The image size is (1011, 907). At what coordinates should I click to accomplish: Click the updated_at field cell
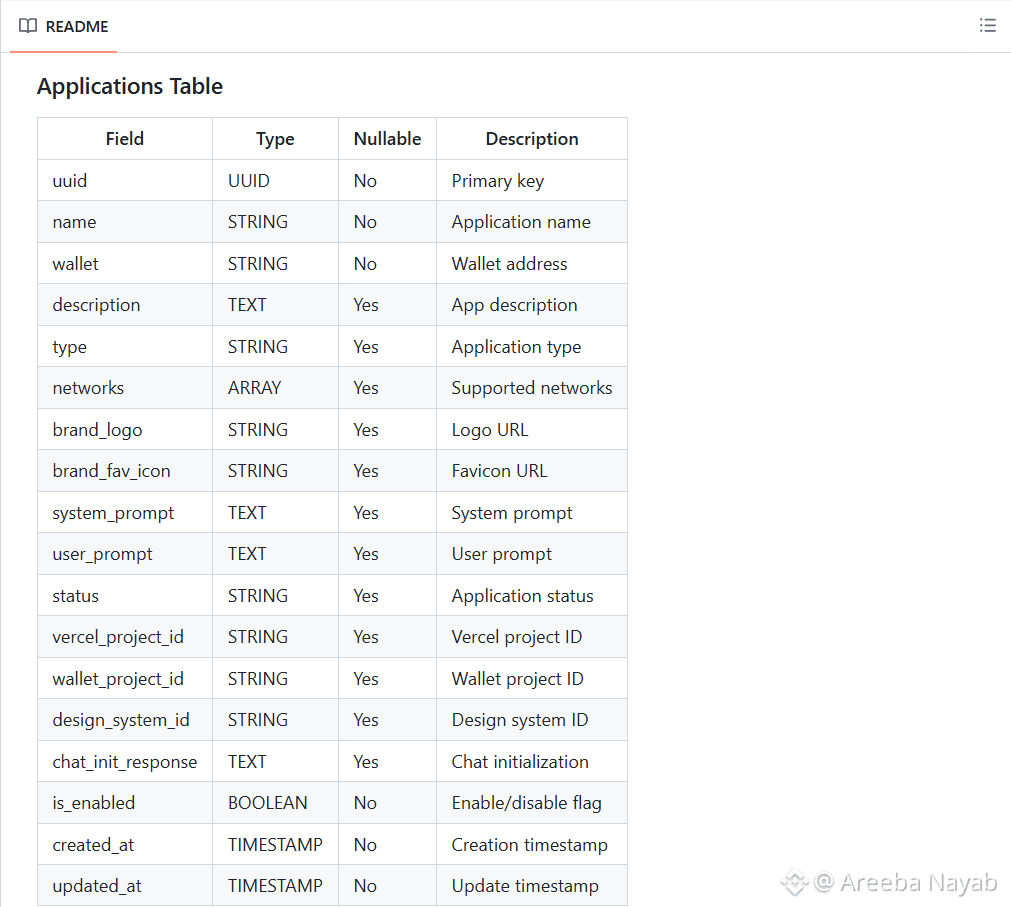(x=125, y=886)
